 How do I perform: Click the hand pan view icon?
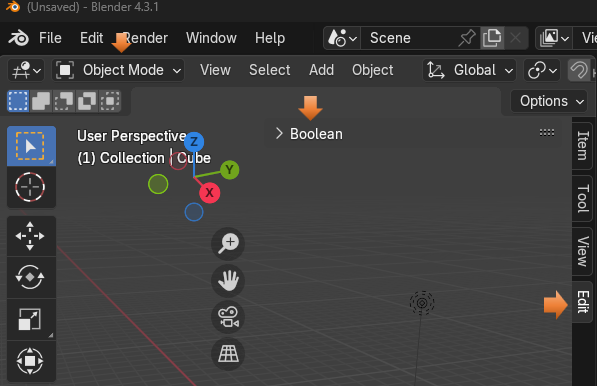228,281
